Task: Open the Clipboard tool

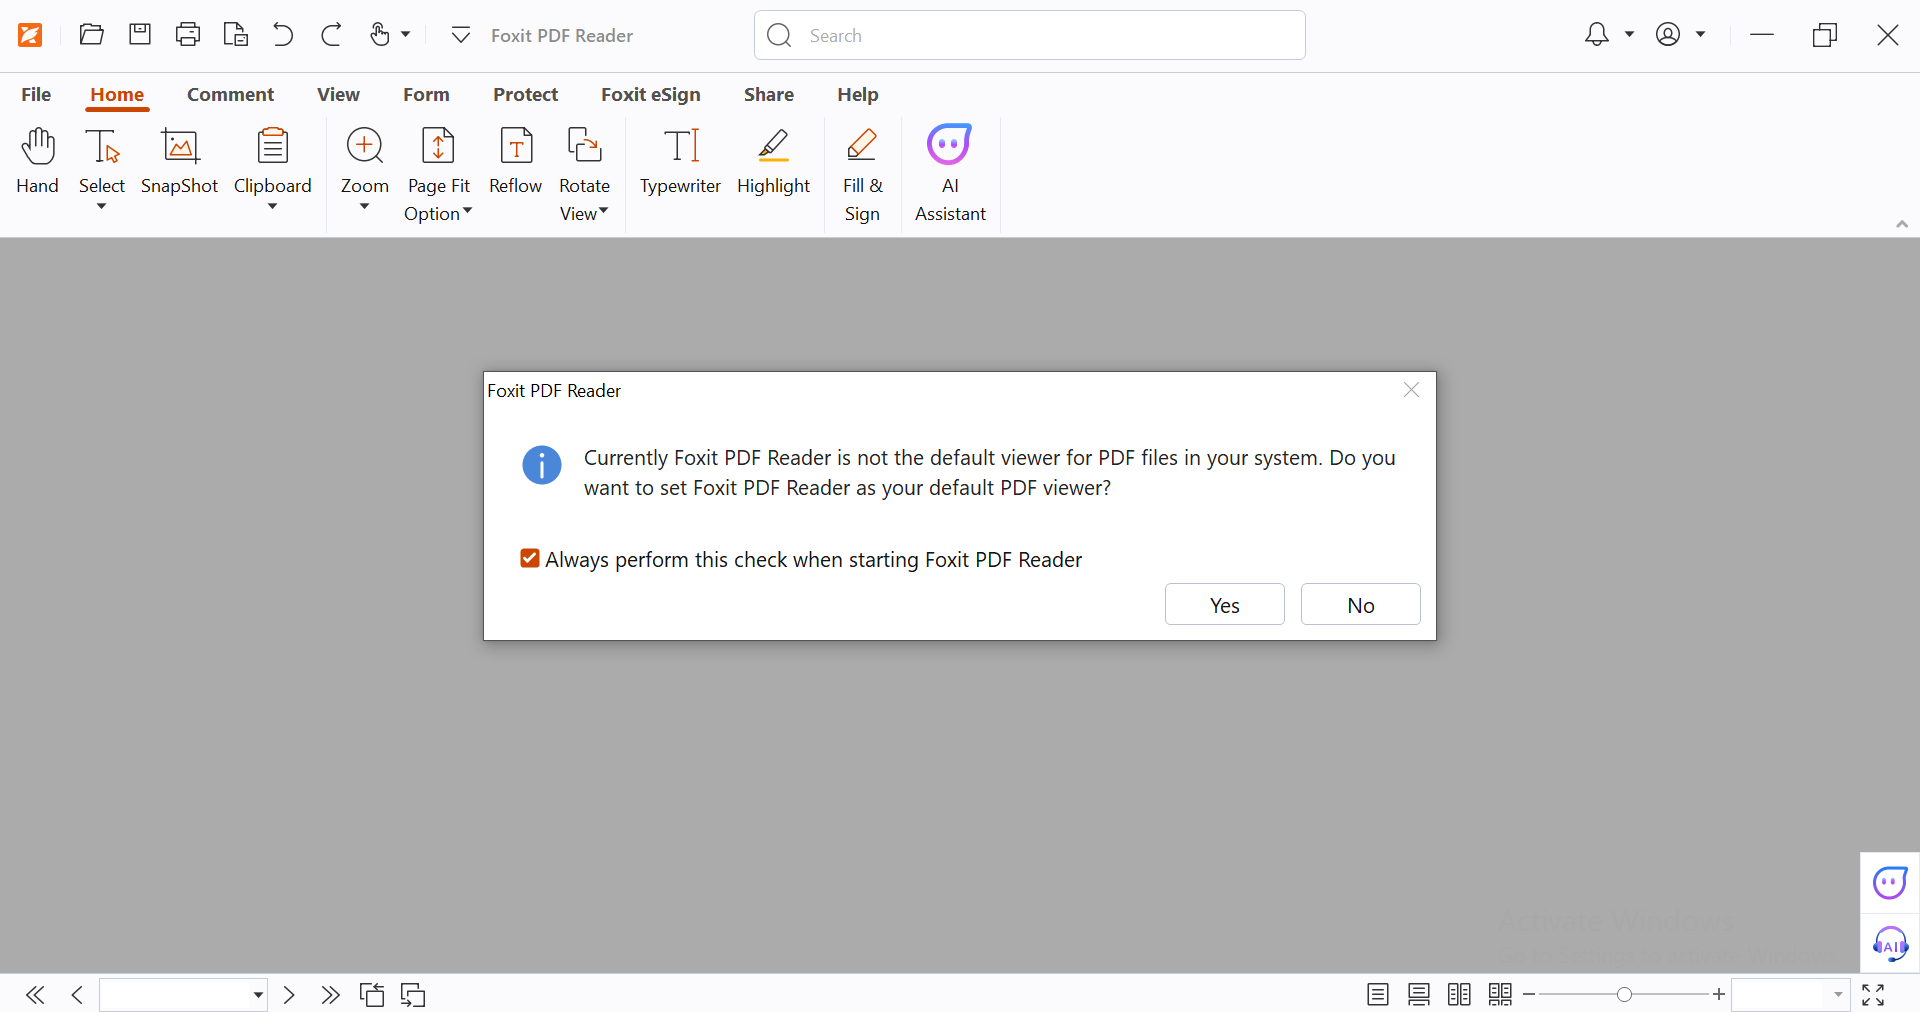Action: (273, 161)
